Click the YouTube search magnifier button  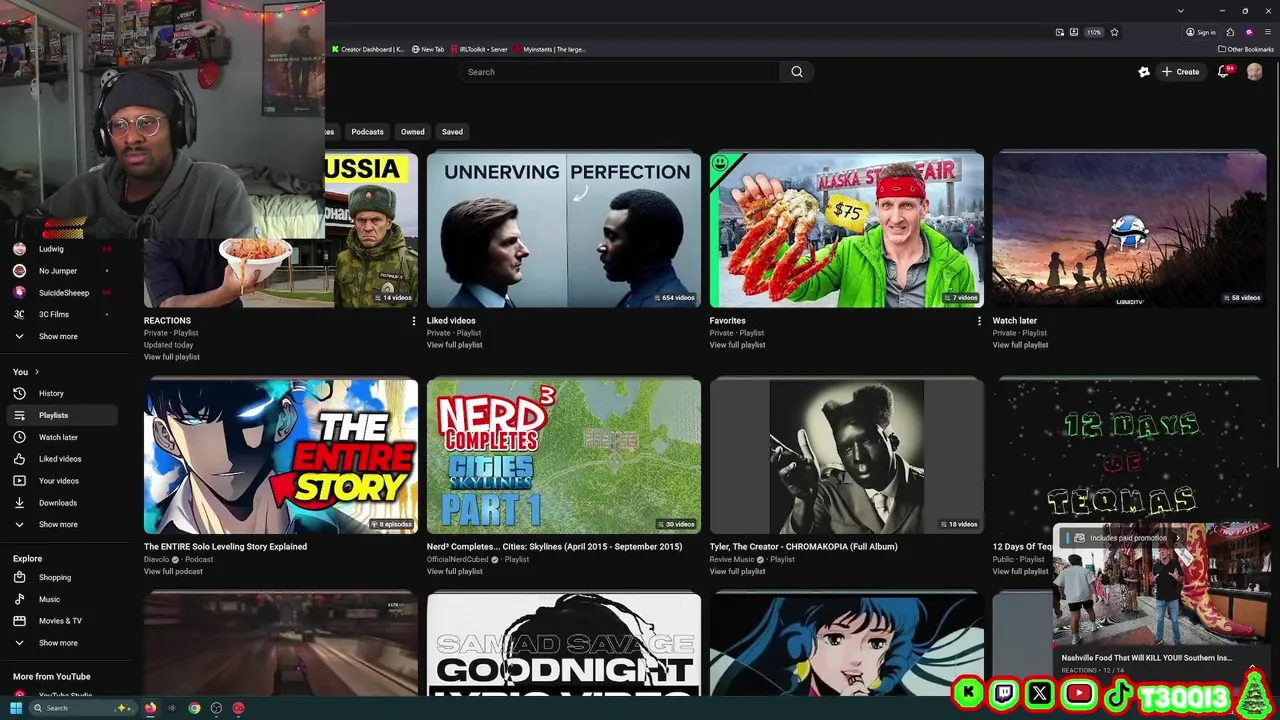(797, 72)
